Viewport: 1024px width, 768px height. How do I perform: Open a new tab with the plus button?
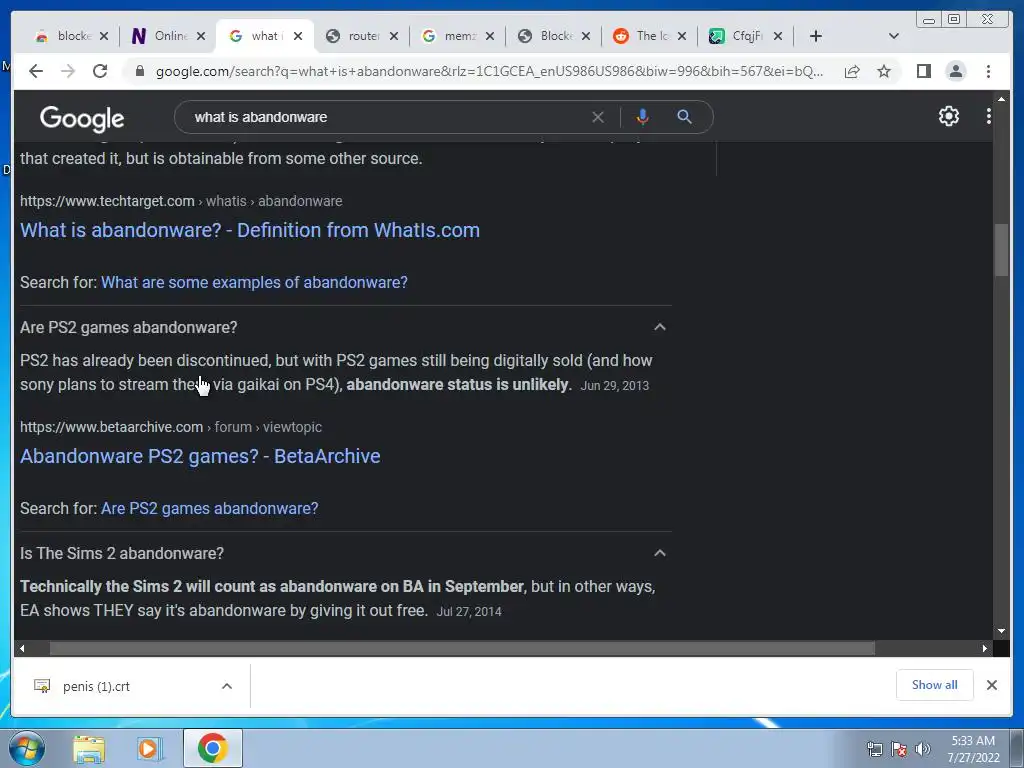(x=816, y=36)
